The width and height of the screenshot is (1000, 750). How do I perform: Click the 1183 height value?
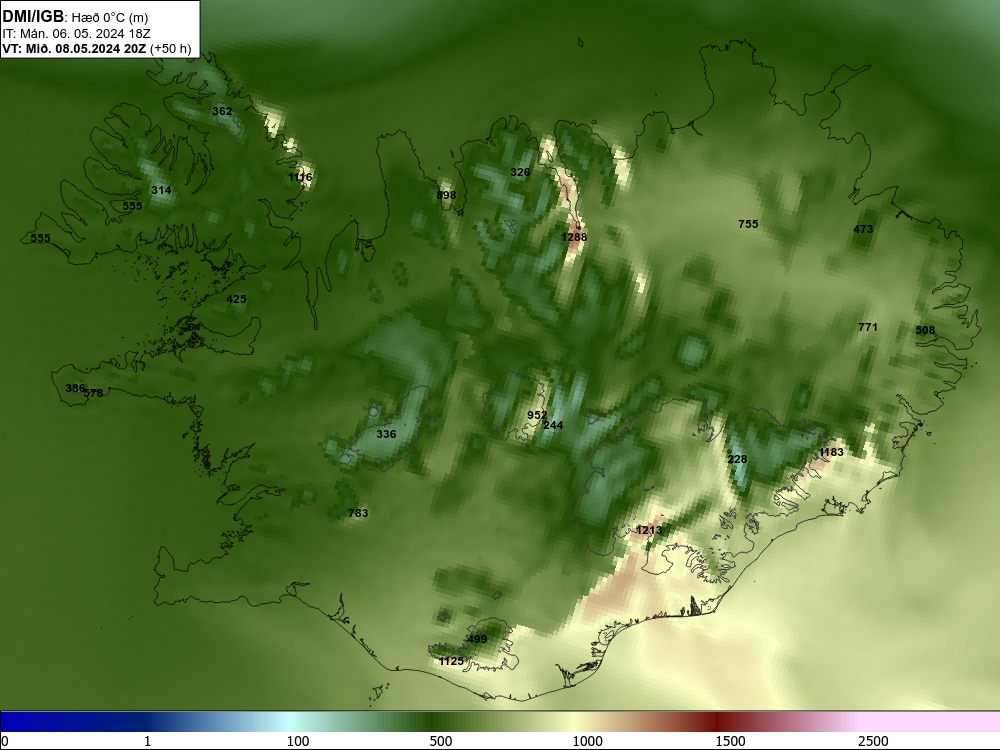[x=831, y=452]
